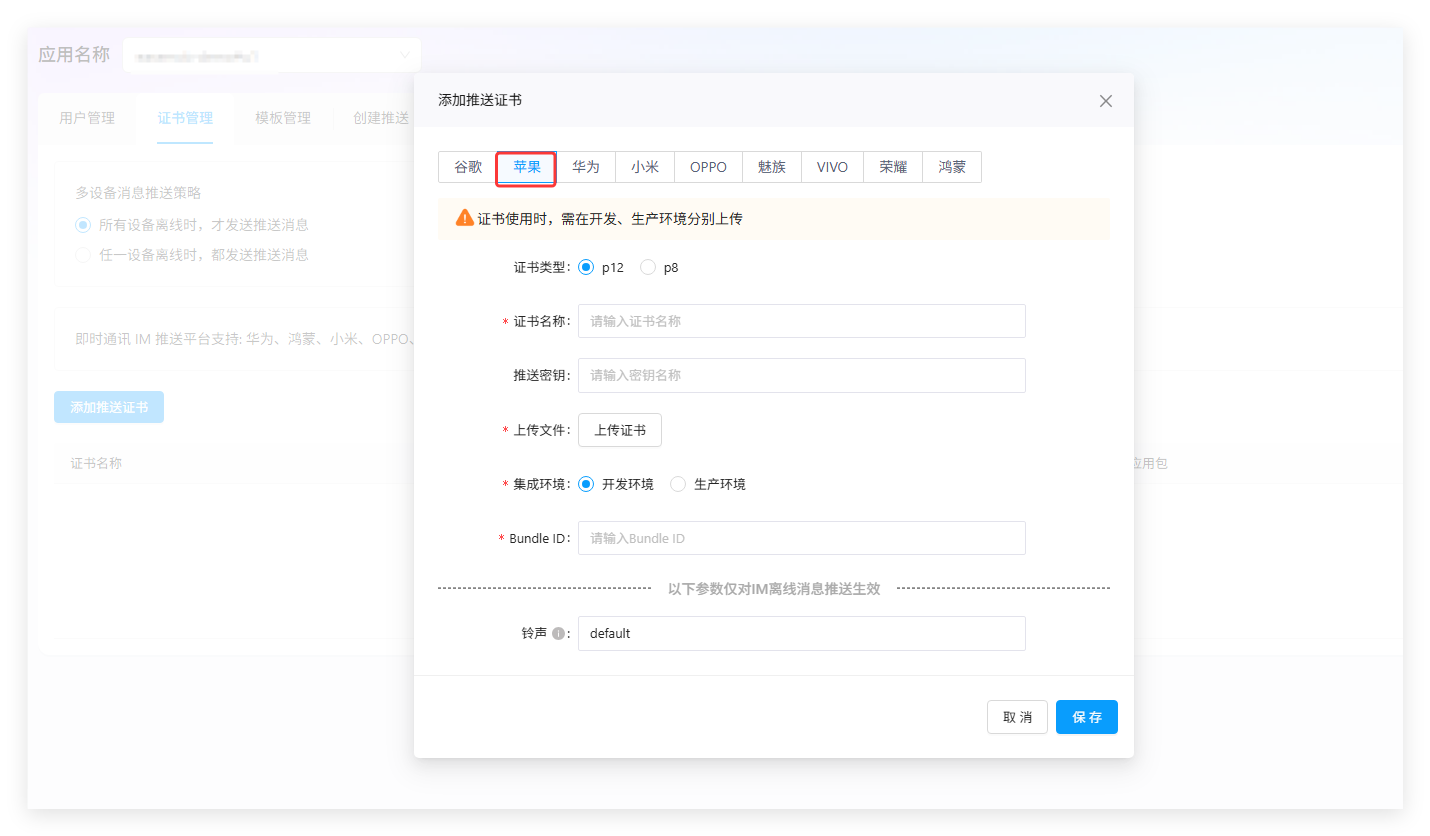Select the p12 certificate type
The width and height of the screenshot is (1430, 836).
click(x=586, y=268)
